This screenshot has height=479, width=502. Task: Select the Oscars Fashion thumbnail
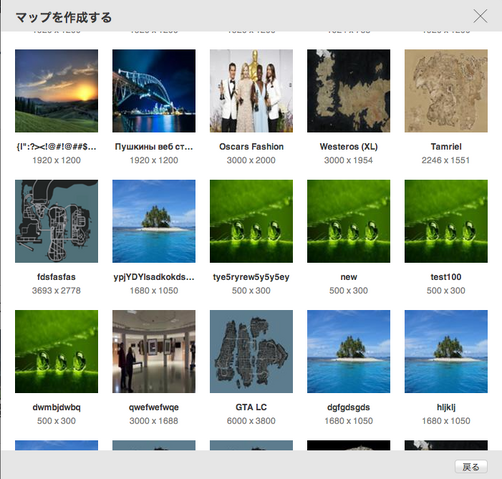pos(251,91)
